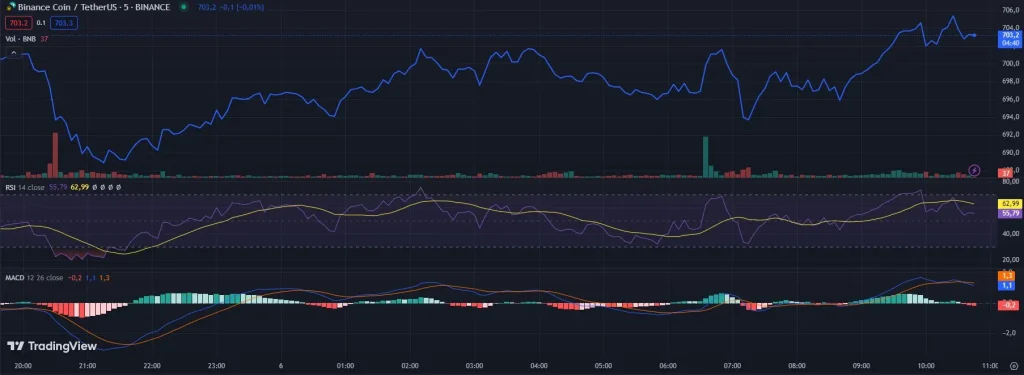Click the -2,0 MACD scale label
Screen dimensions: 1024x375
[1009, 332]
